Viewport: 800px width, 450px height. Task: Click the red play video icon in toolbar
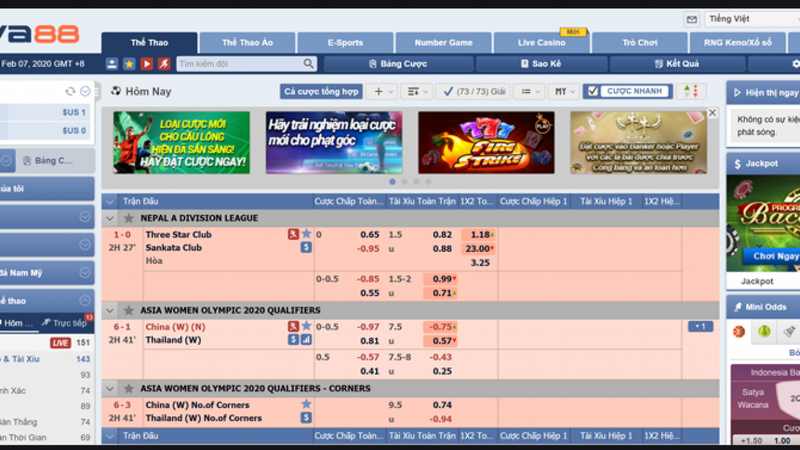point(146,63)
